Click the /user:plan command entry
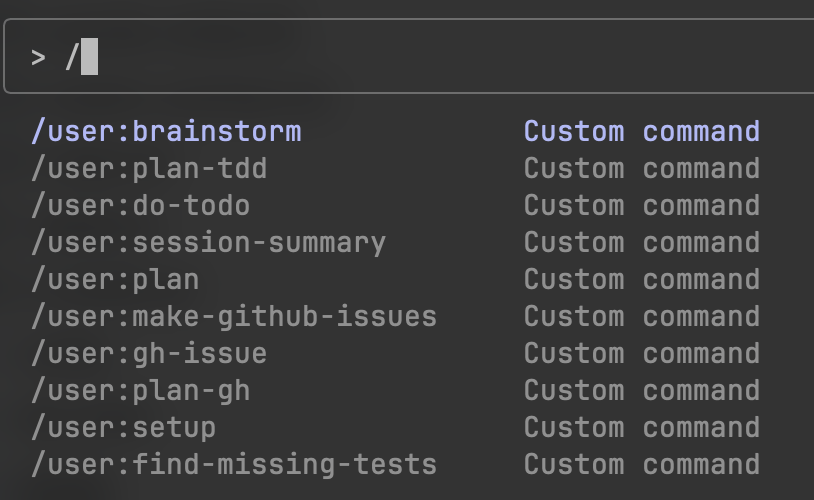Image resolution: width=814 pixels, height=500 pixels. pos(115,280)
